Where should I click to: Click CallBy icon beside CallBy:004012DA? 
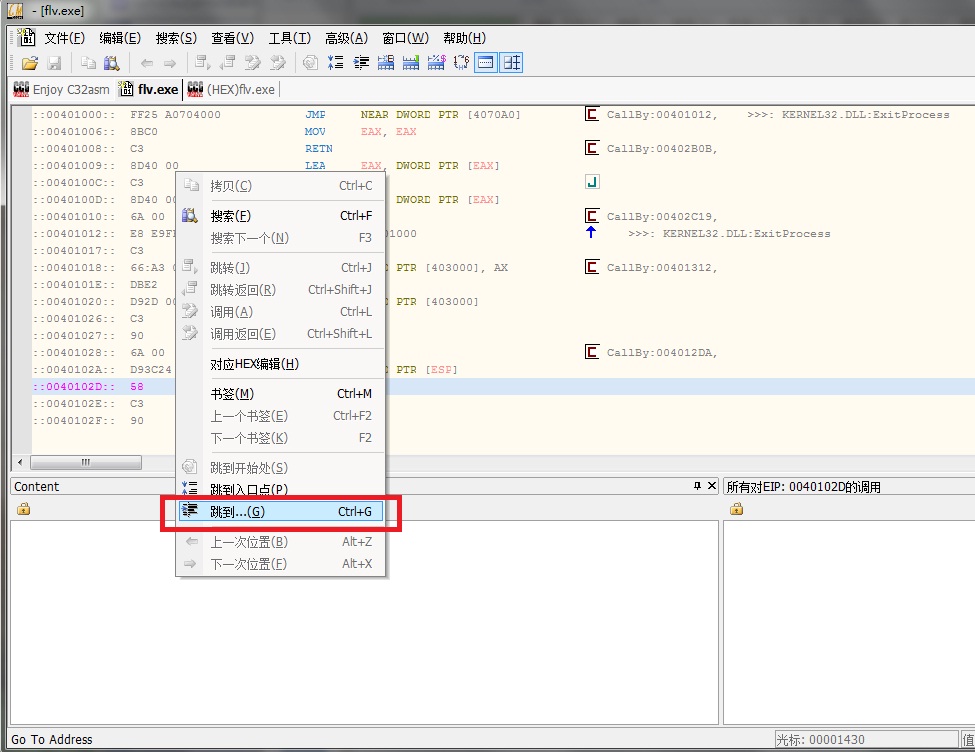(x=592, y=352)
